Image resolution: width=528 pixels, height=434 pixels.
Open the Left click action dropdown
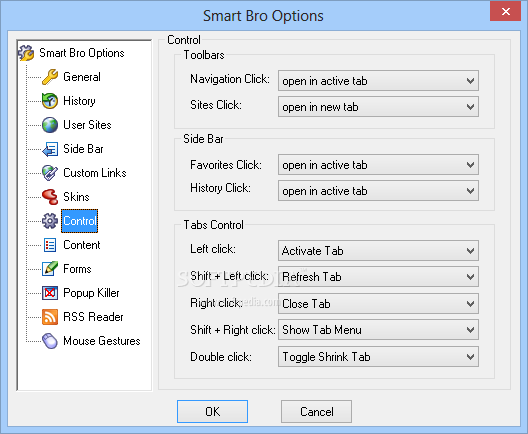tap(378, 251)
